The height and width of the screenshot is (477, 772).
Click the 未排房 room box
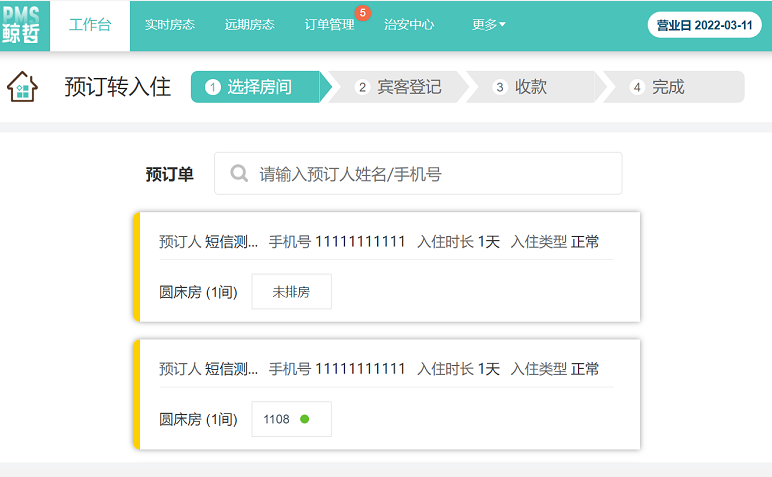(x=291, y=291)
